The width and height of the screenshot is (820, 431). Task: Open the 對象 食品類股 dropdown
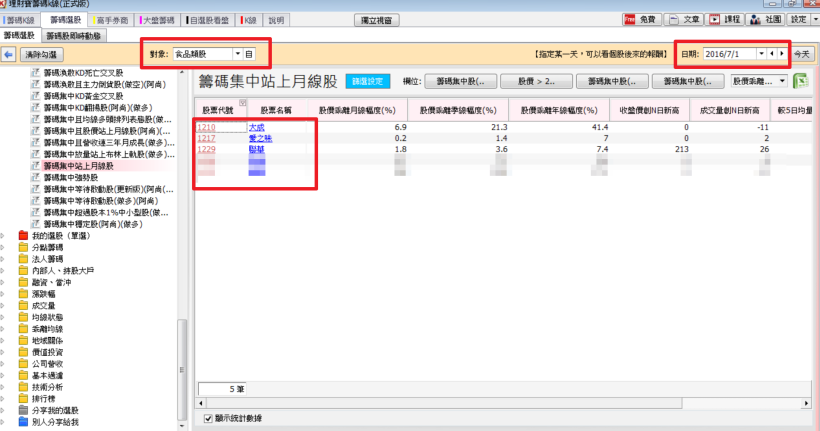pos(237,54)
